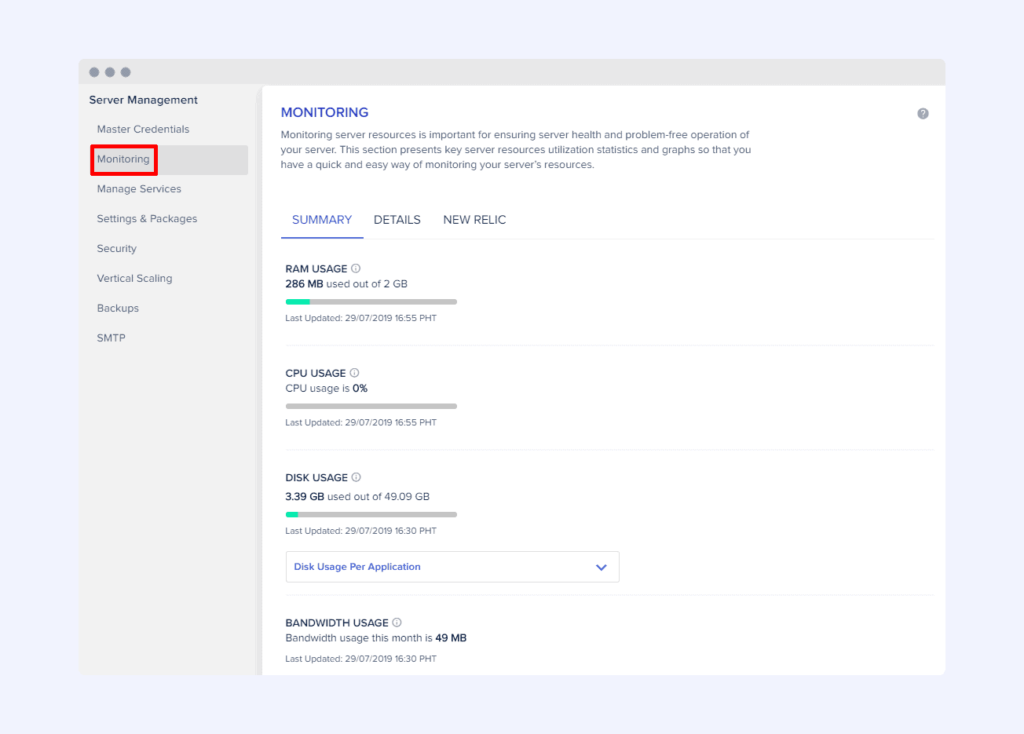
Task: Click the CPU usage Last Updated timestamp
Action: point(360,423)
